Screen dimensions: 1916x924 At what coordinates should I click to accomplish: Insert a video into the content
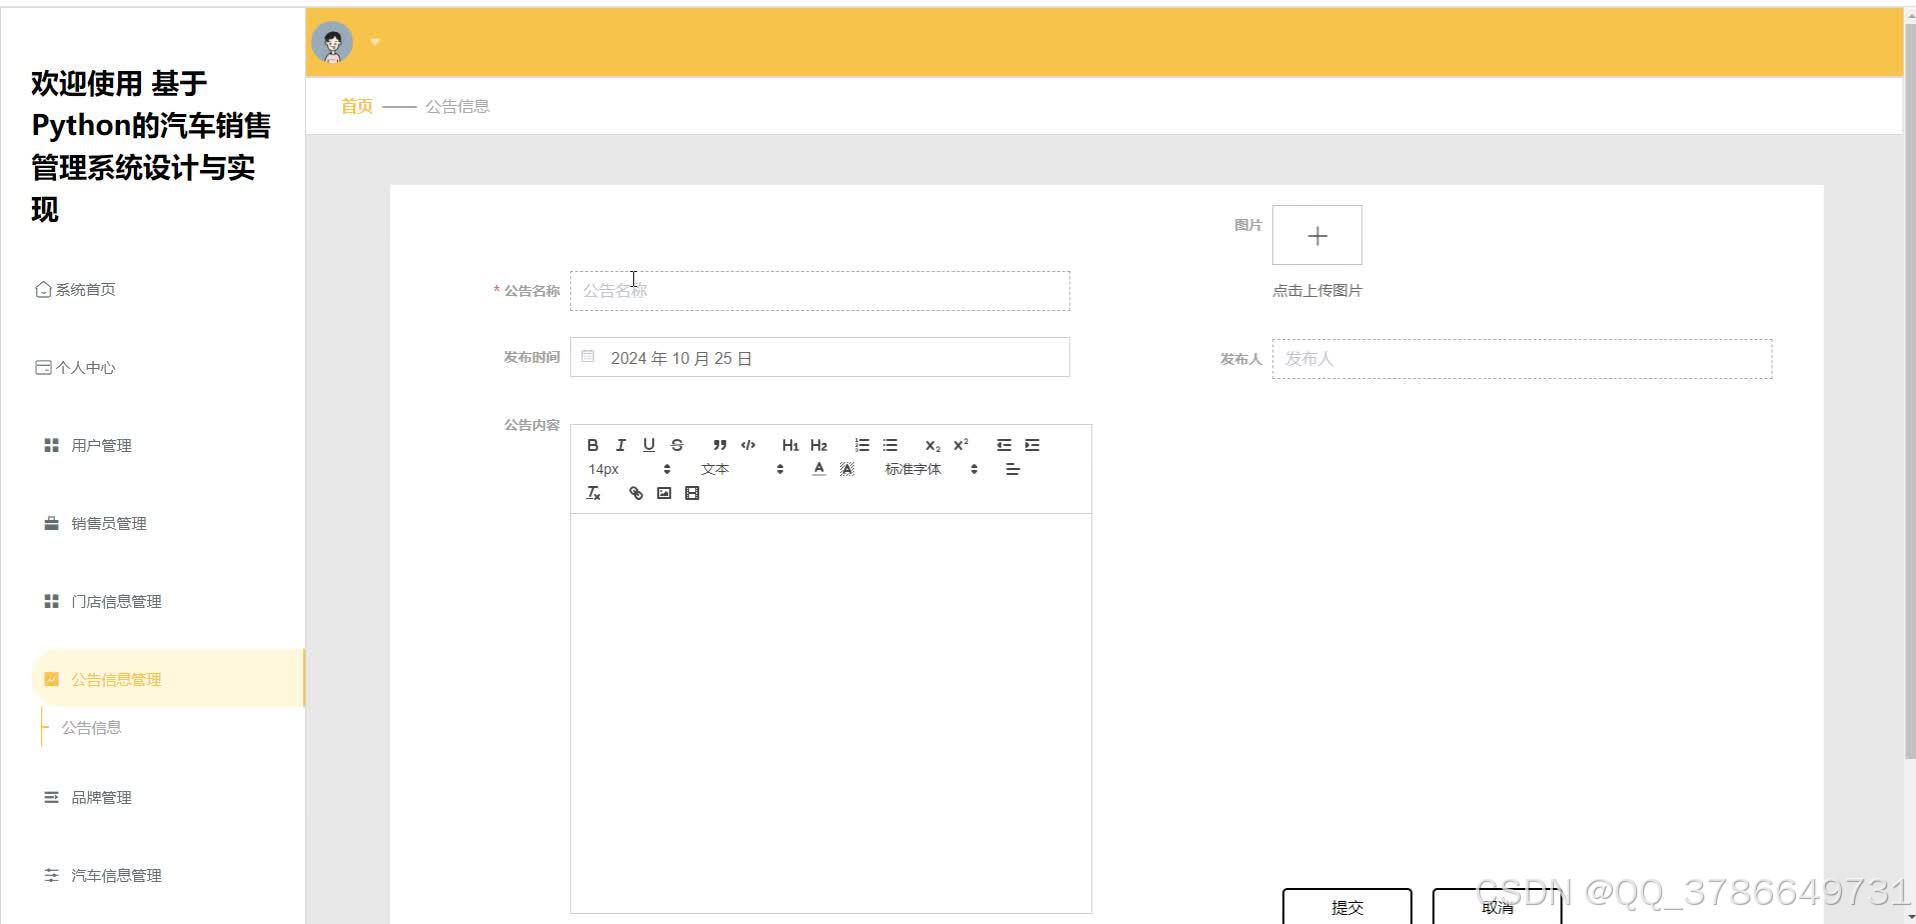691,492
